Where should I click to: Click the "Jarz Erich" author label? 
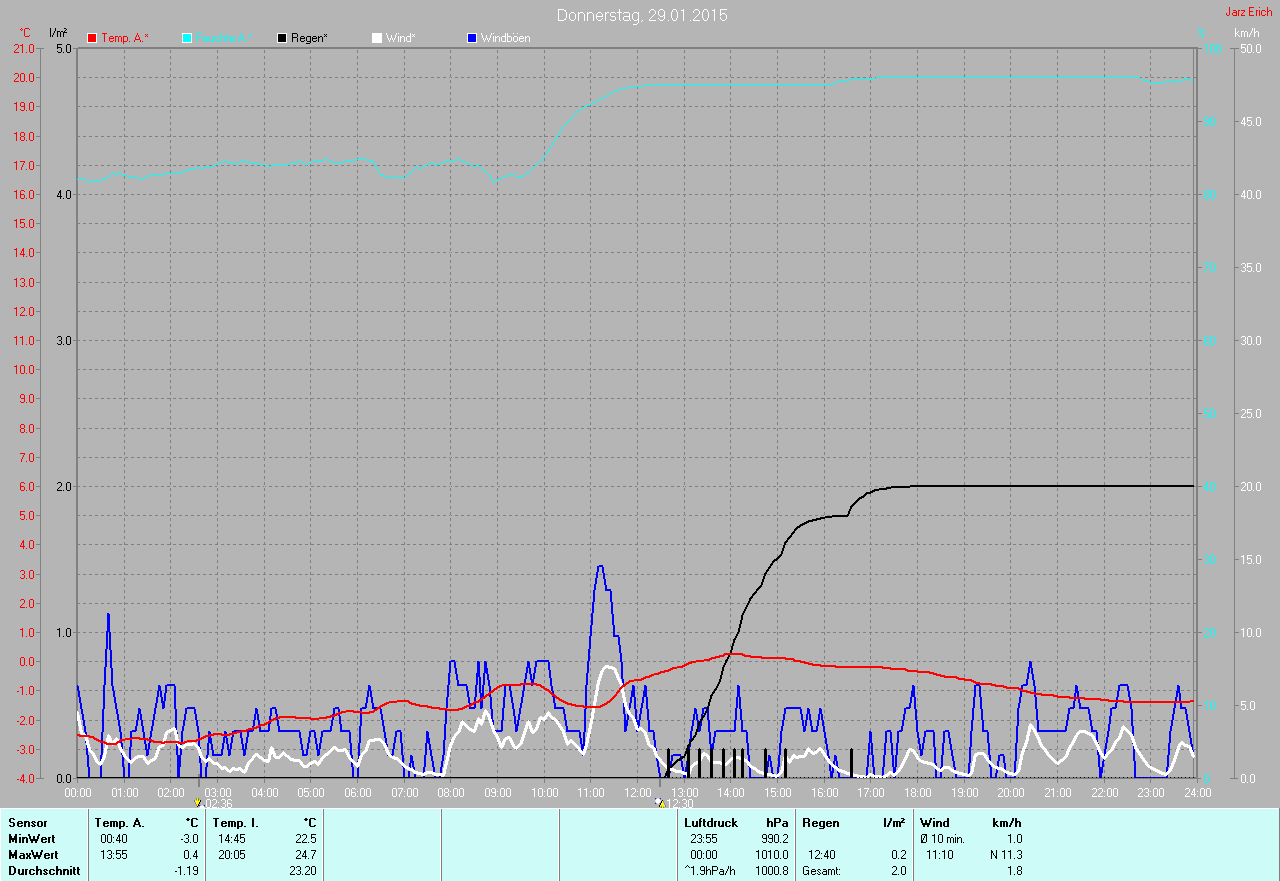(x=1249, y=12)
